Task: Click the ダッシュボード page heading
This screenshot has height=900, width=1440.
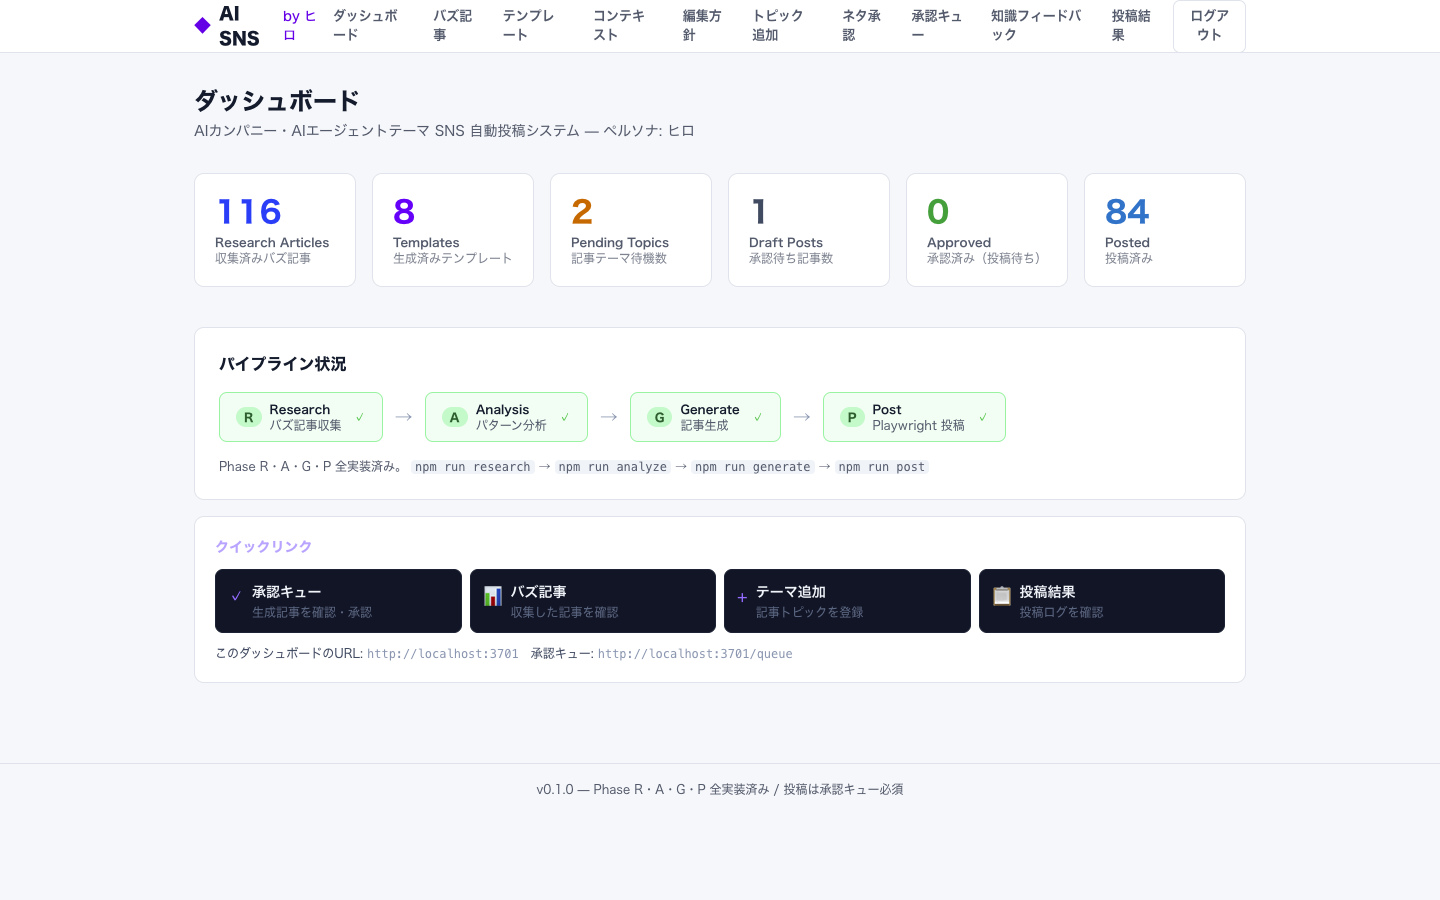Action: coord(277,101)
